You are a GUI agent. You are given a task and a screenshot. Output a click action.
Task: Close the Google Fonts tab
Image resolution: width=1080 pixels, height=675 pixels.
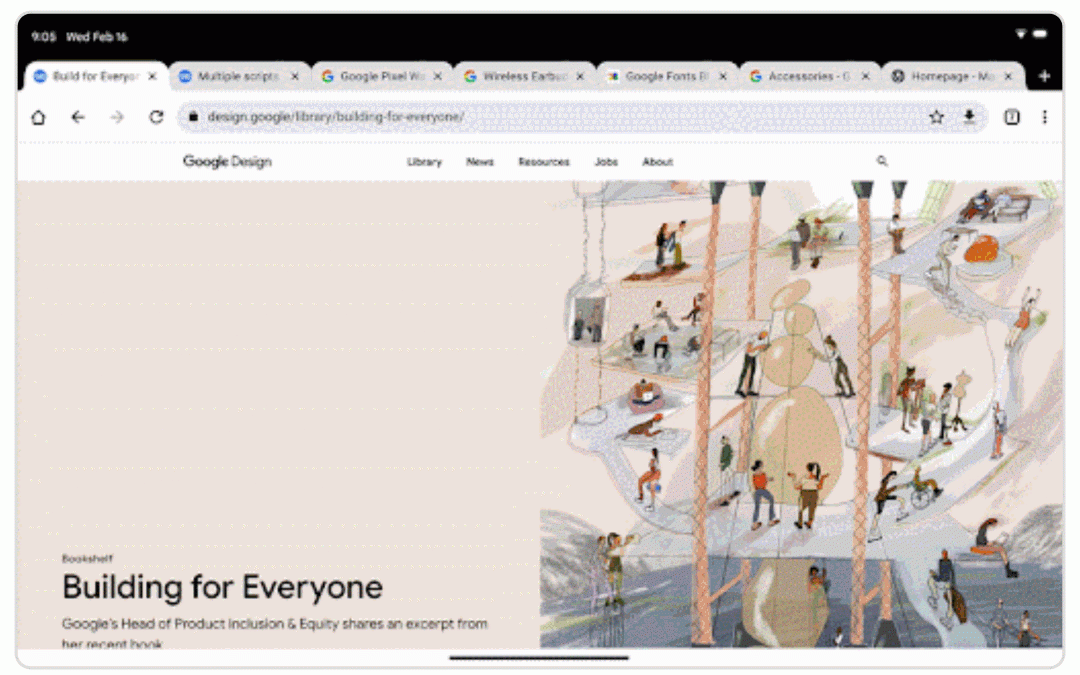(x=723, y=76)
